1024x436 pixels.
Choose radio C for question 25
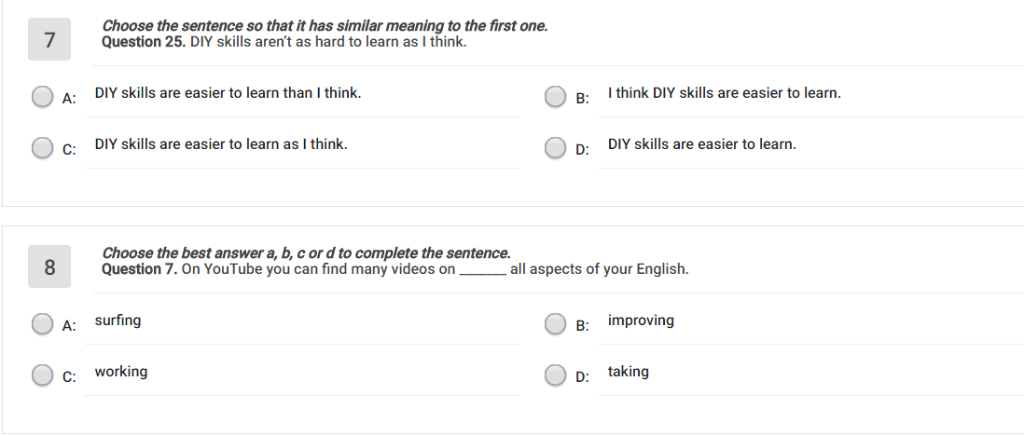[x=42, y=148]
